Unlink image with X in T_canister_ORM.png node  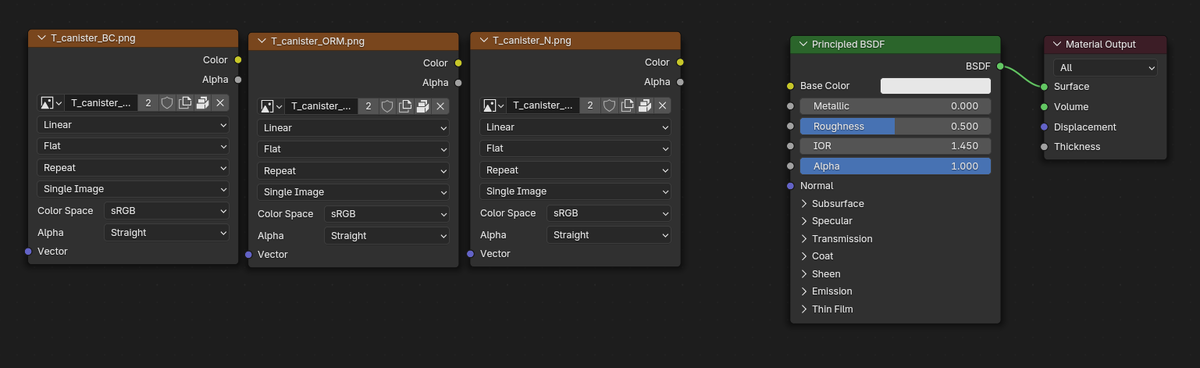pos(440,106)
